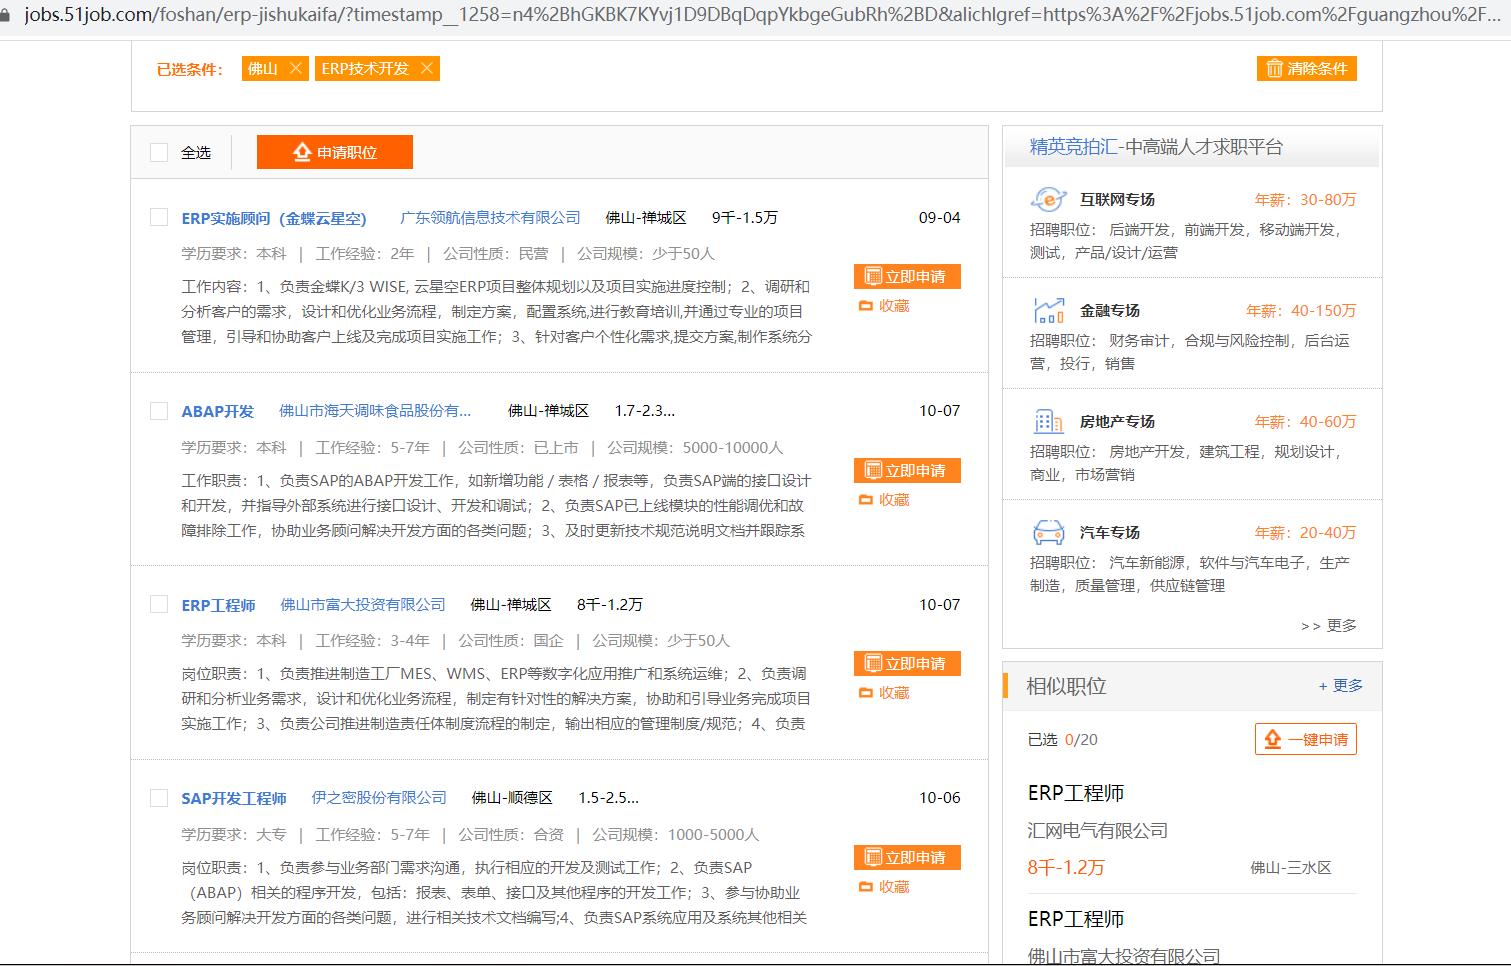The height and width of the screenshot is (966, 1511).
Task: Open company 伊之密股份有限公司
Action: (x=379, y=797)
